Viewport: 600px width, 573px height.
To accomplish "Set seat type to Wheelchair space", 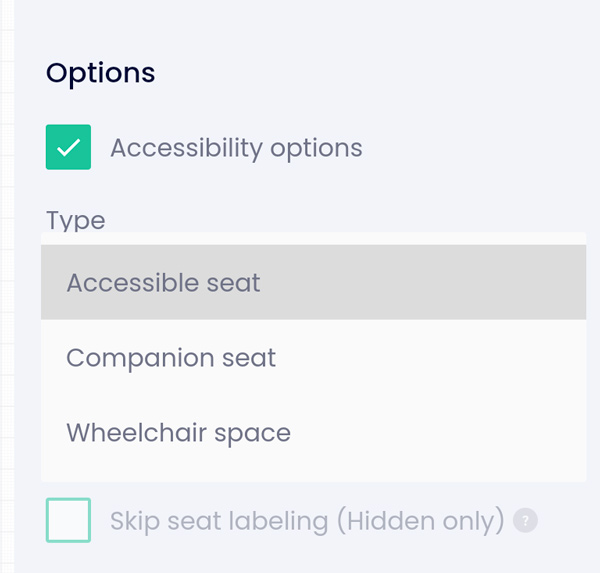I will tap(313, 432).
